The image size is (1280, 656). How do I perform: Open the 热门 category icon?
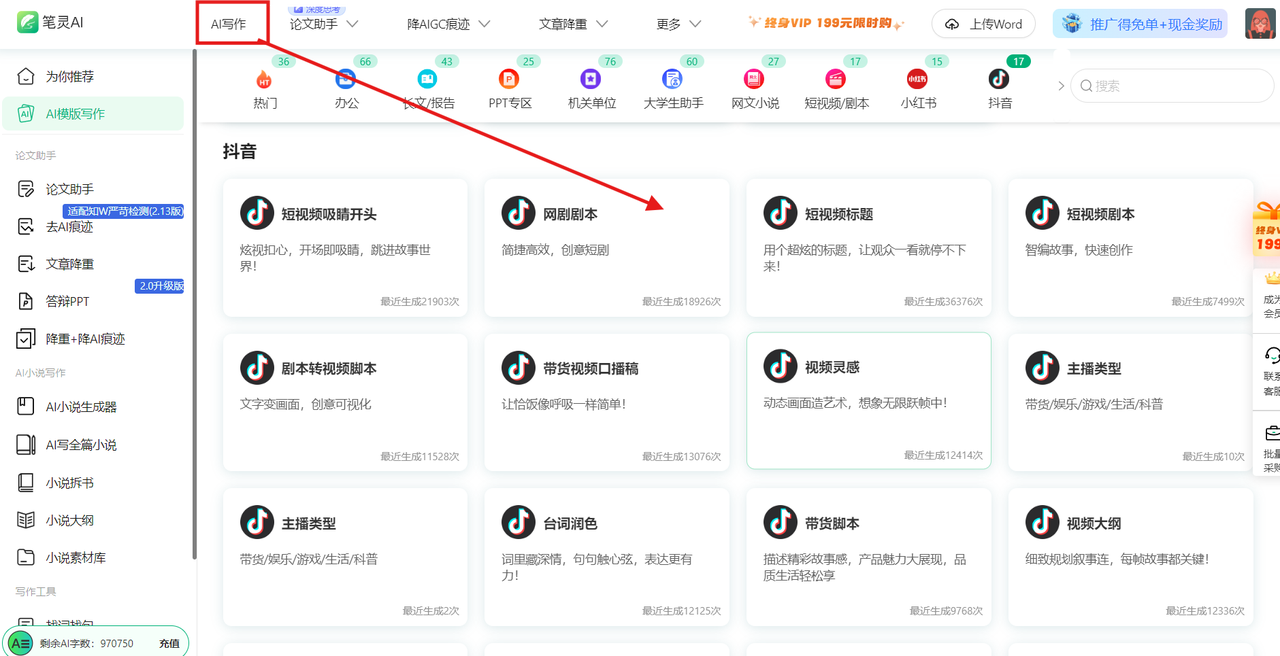[x=264, y=79]
